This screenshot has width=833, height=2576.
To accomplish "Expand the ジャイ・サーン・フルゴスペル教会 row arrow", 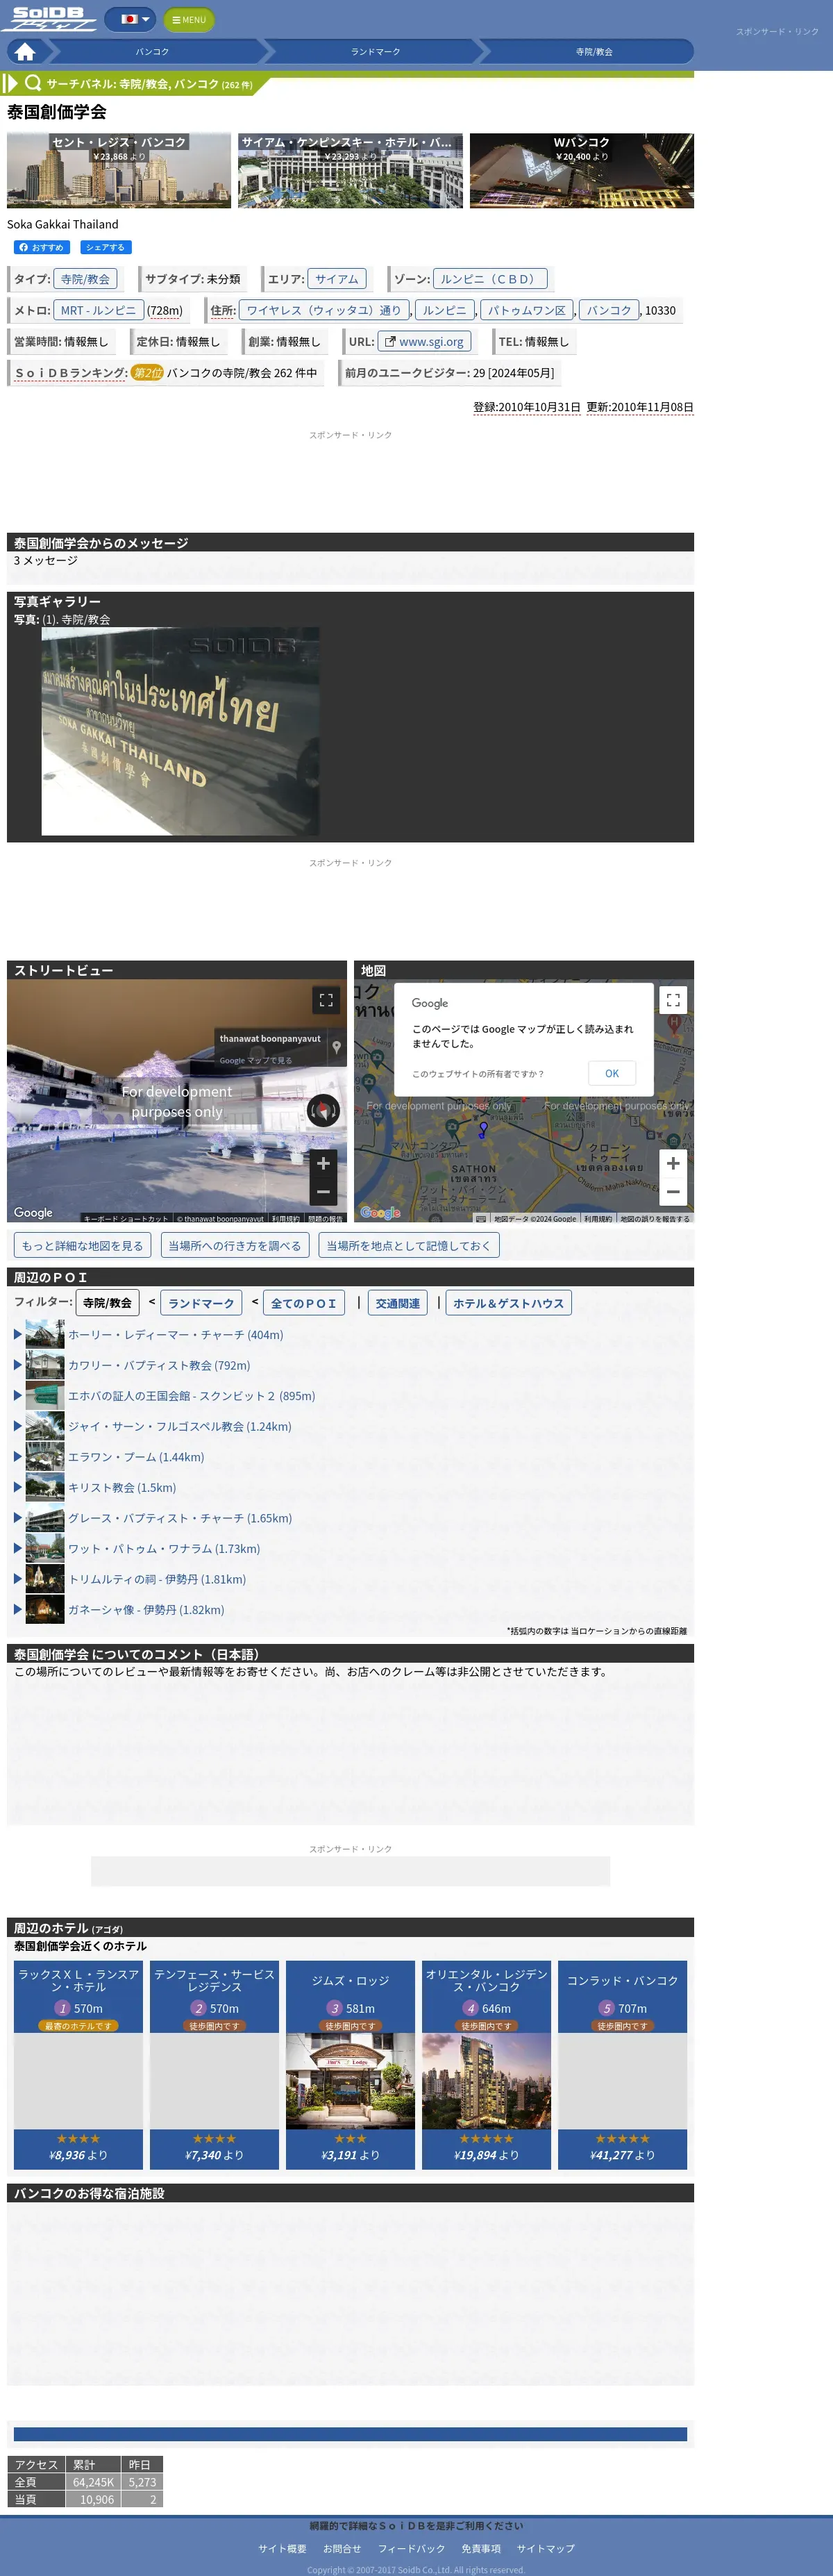I will 18,1426.
